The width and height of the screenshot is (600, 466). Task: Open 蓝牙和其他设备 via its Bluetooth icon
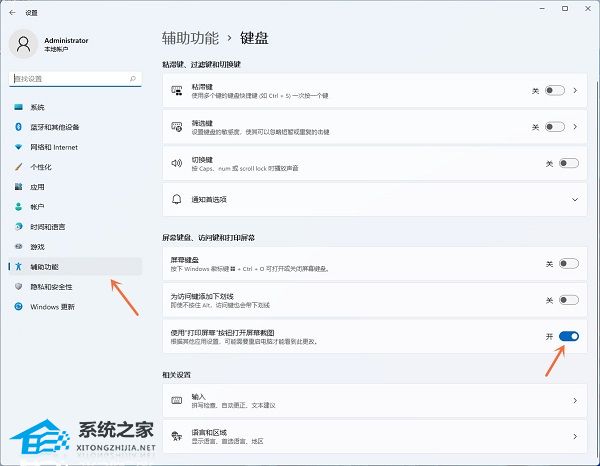point(18,127)
